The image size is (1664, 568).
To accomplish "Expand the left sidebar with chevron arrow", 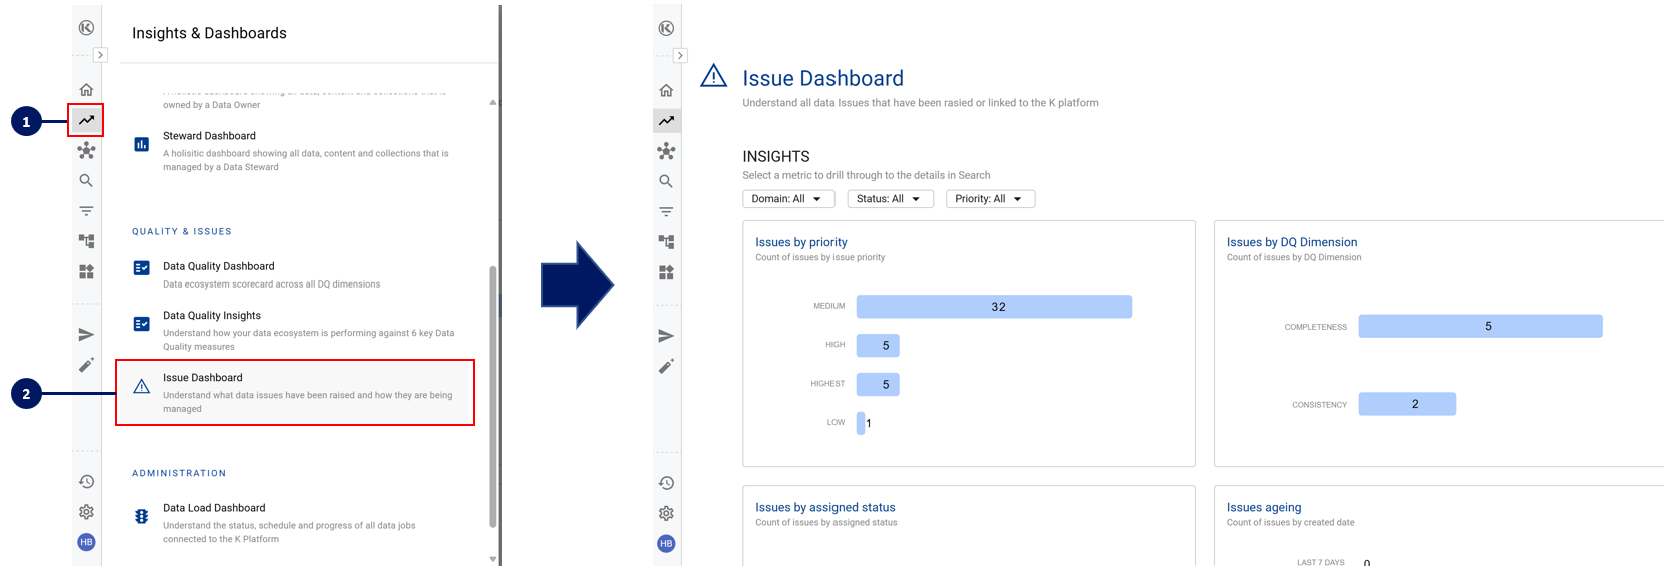I will 100,55.
